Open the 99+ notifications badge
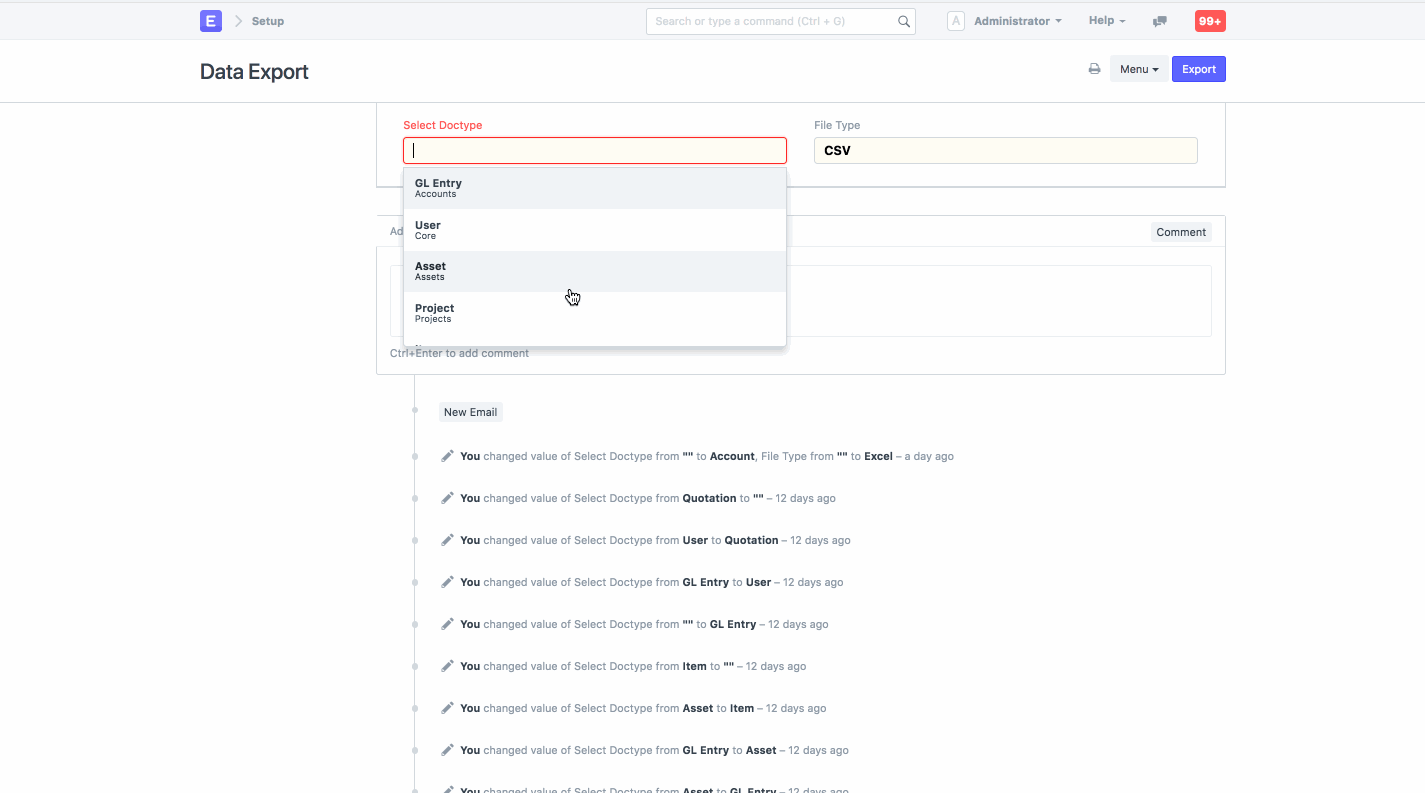1425x793 pixels. coord(1210,21)
